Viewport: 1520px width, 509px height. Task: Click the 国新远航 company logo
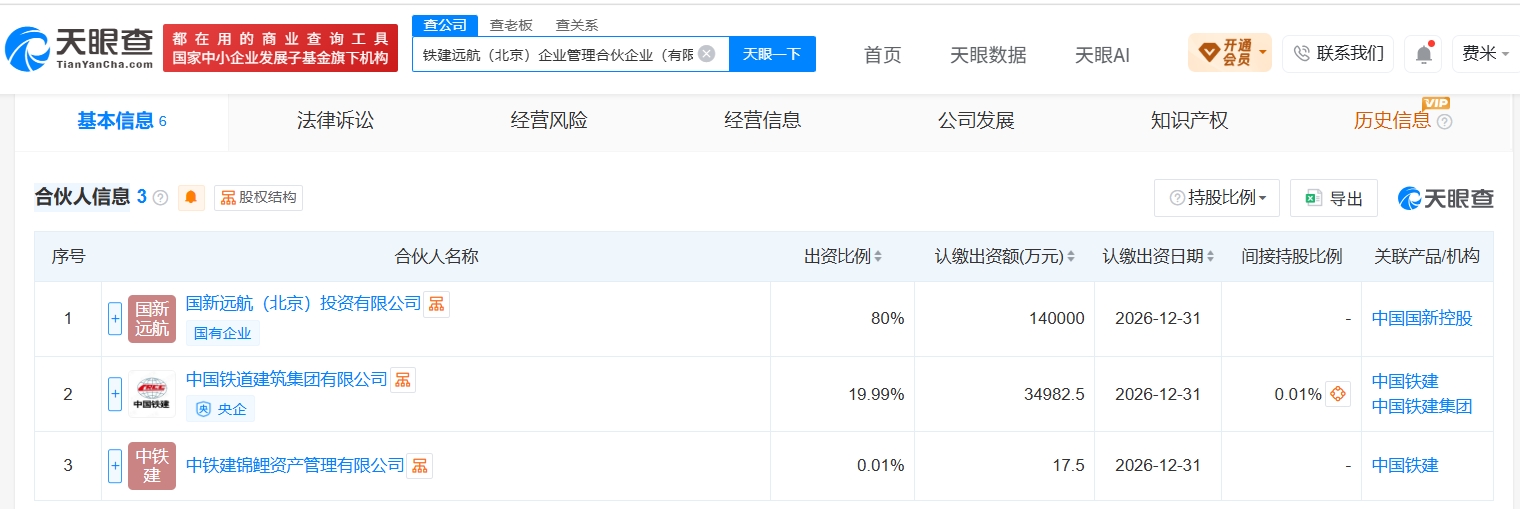[152, 319]
